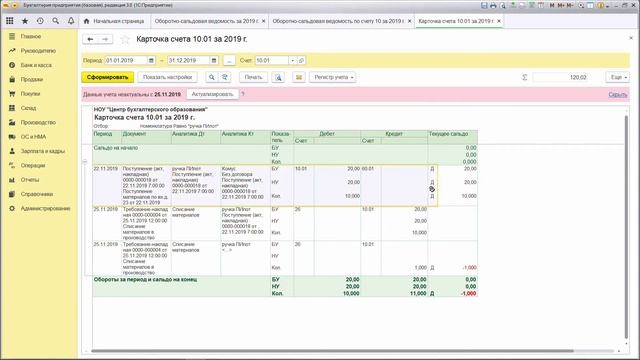
Task: Open the Операции section
Action: [33, 165]
